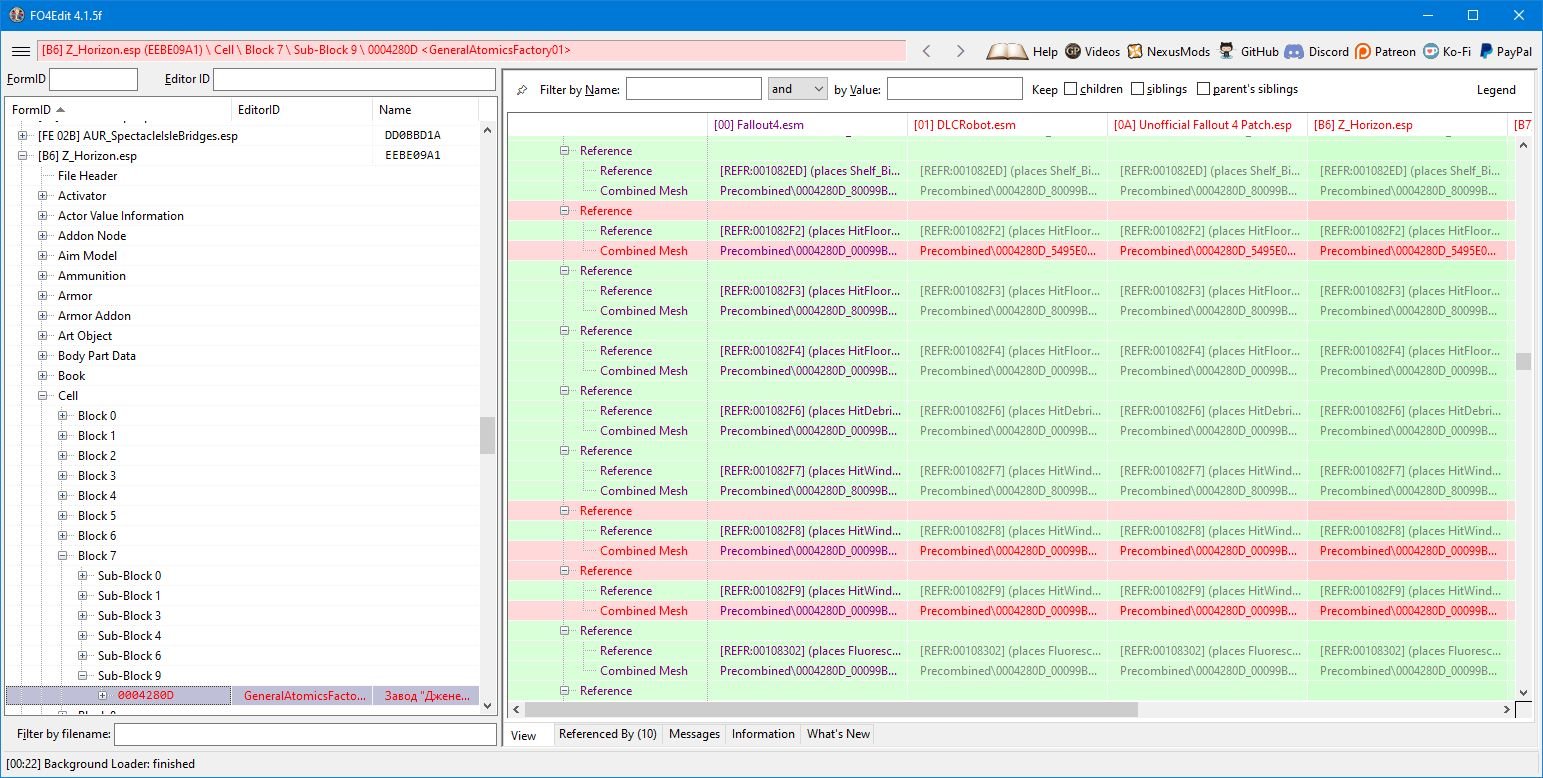Expand the Armor Addon tree node

click(x=43, y=316)
